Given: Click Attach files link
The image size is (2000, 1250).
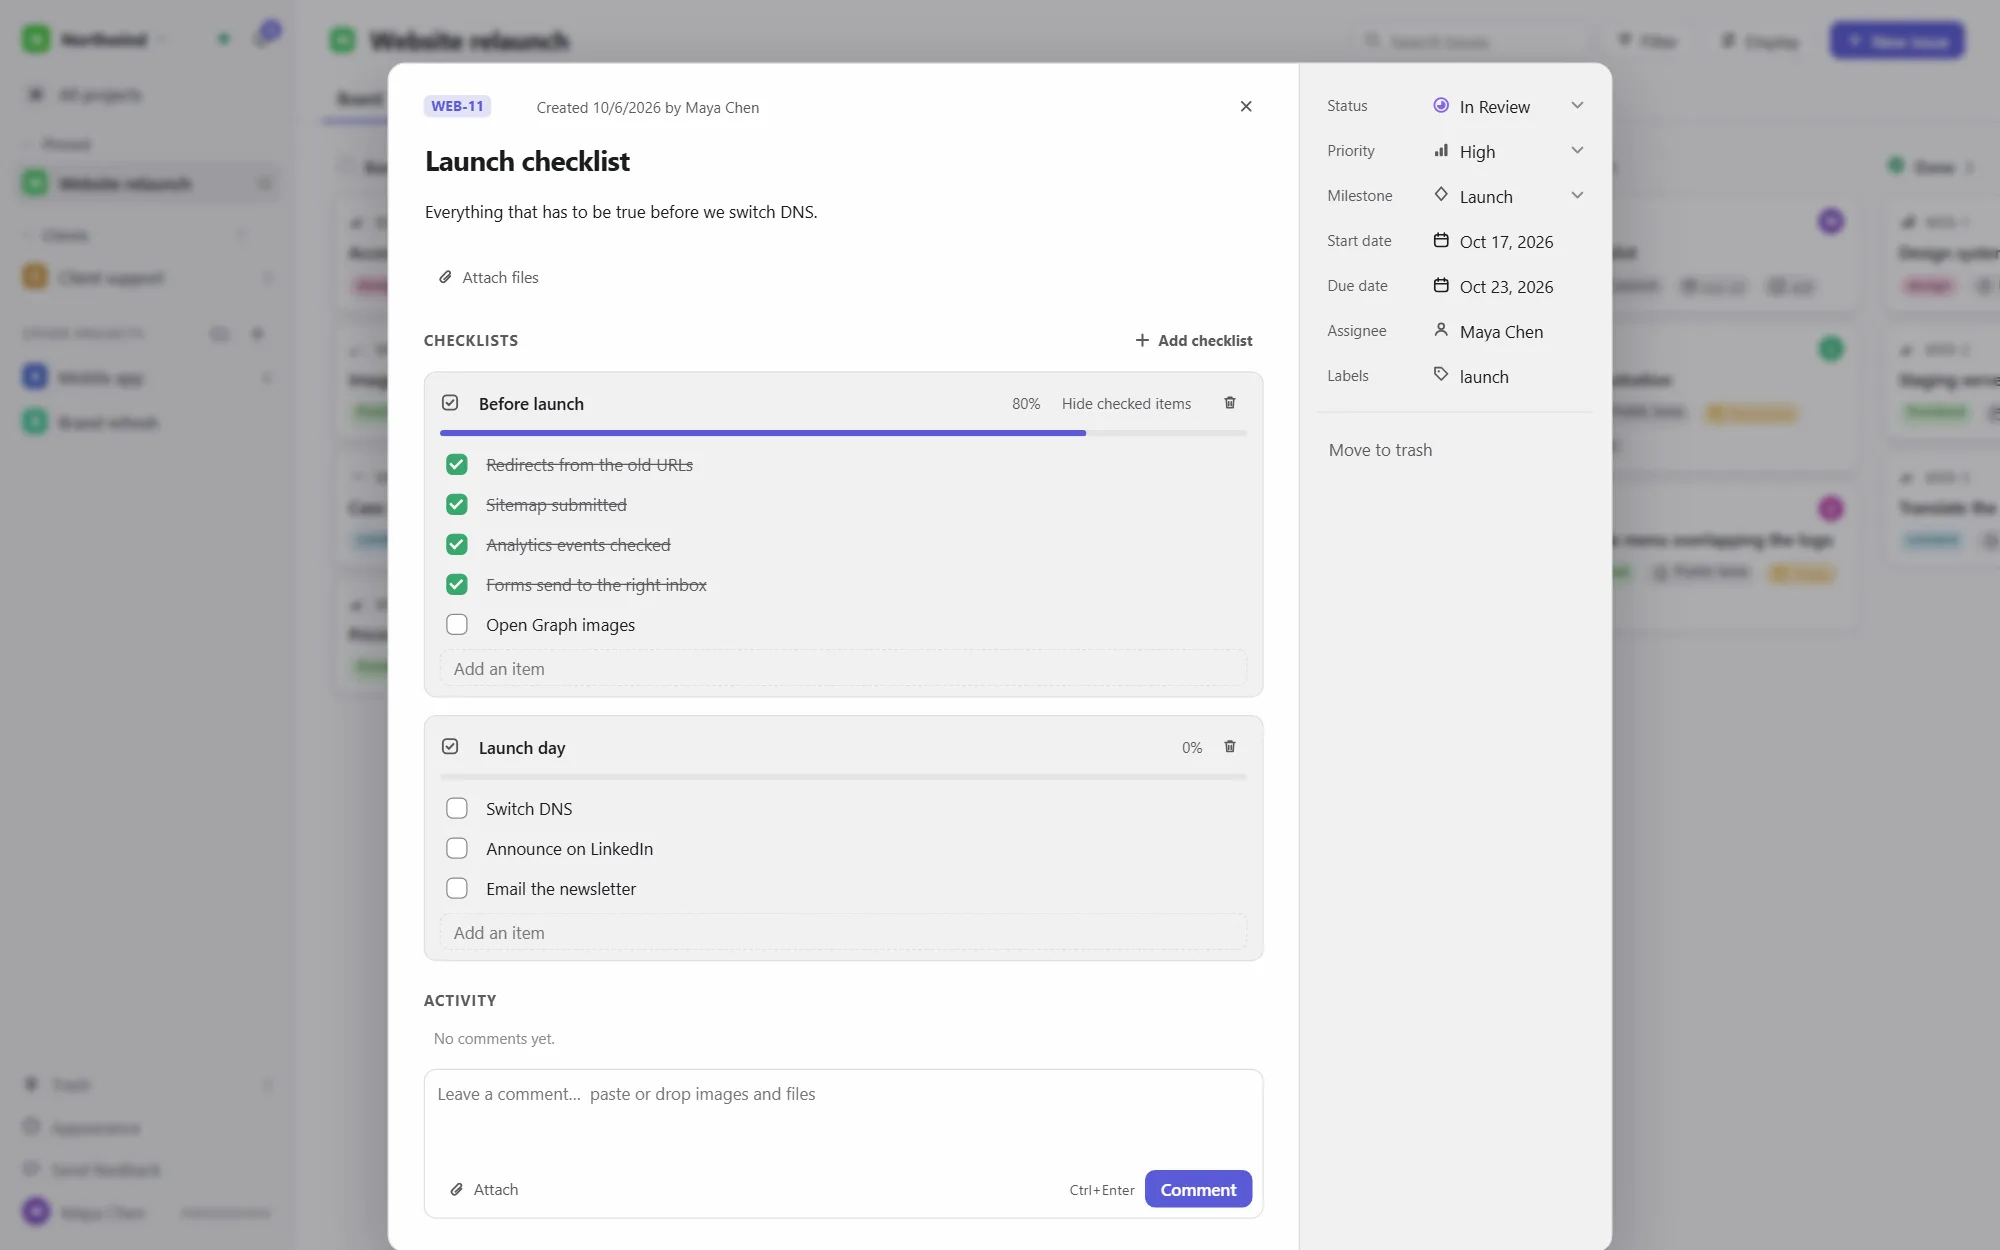Looking at the screenshot, I should [489, 278].
